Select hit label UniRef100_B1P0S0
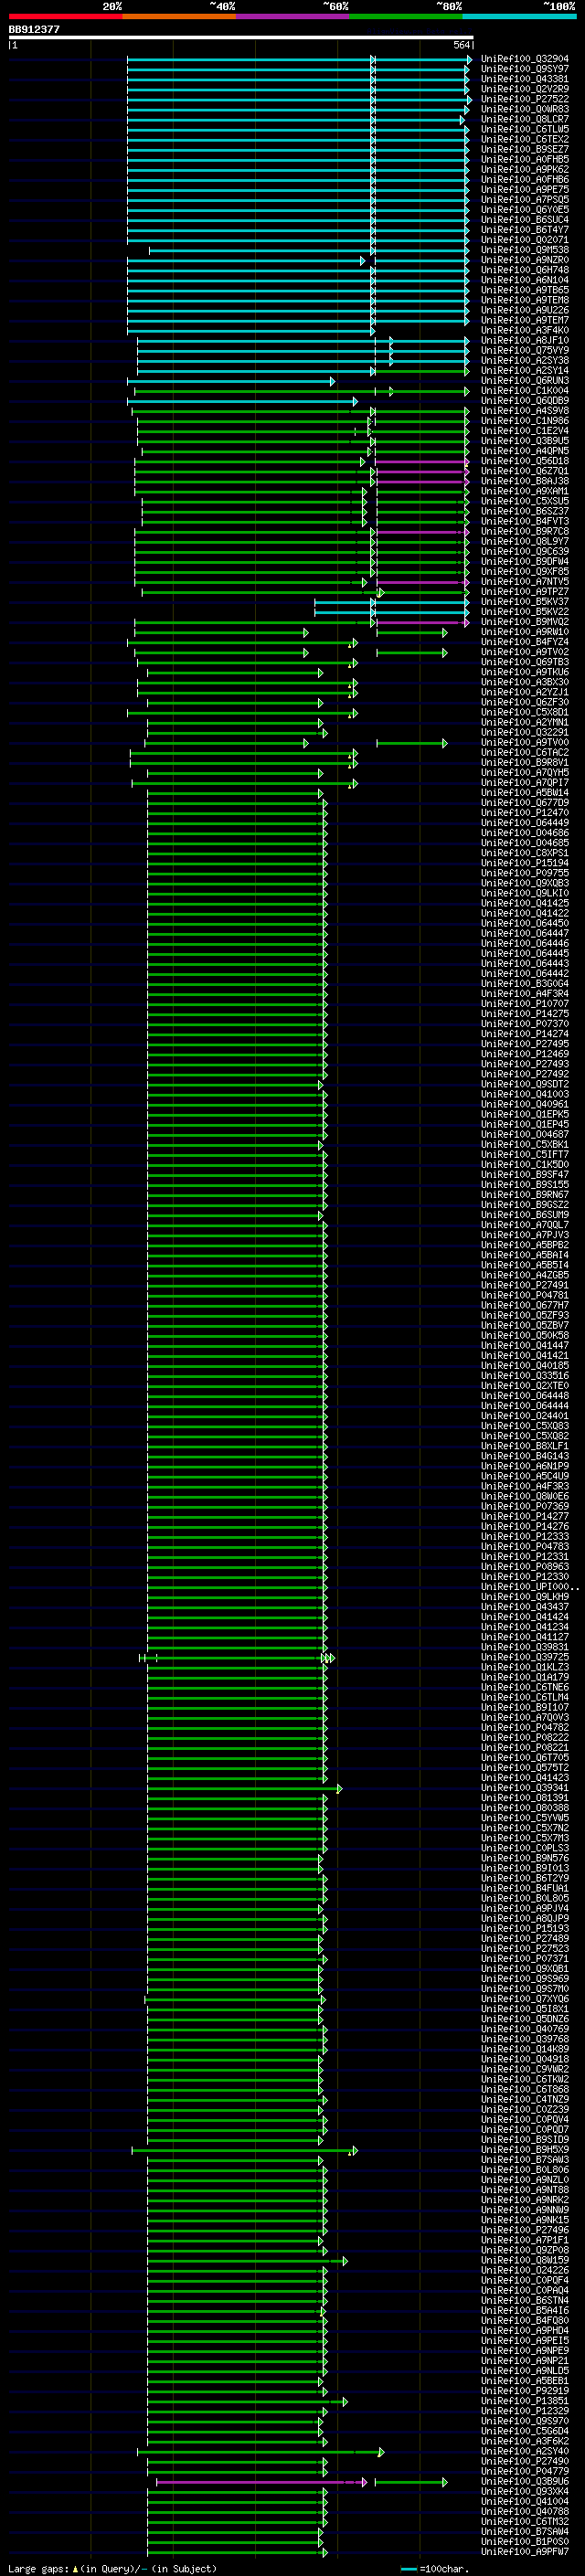 (525, 2542)
